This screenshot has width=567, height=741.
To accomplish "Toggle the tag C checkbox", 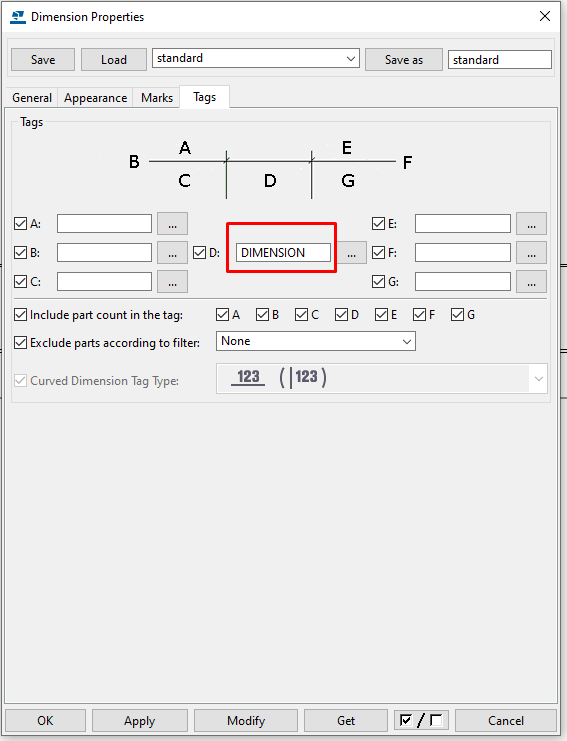I will click(20, 282).
